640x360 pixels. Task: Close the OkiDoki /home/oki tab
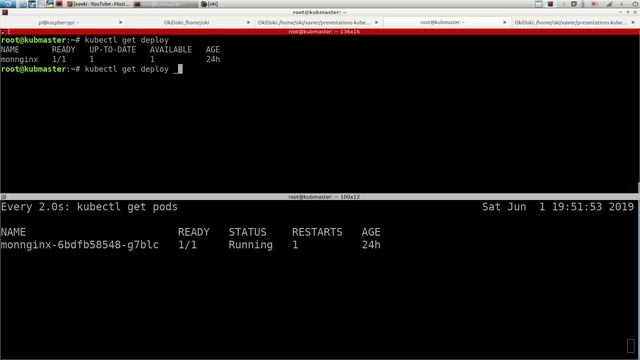[248, 22]
